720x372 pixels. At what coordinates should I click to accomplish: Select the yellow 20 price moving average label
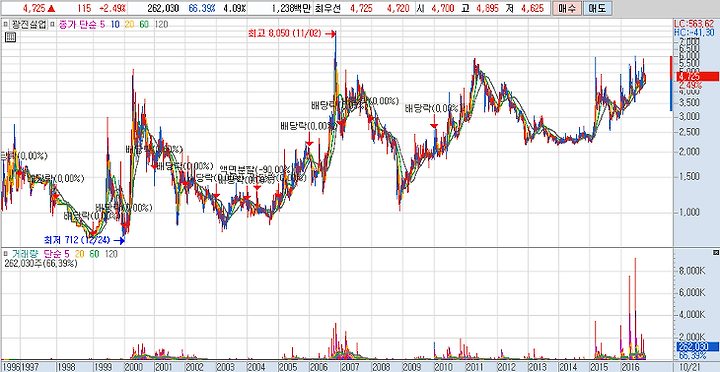point(130,25)
